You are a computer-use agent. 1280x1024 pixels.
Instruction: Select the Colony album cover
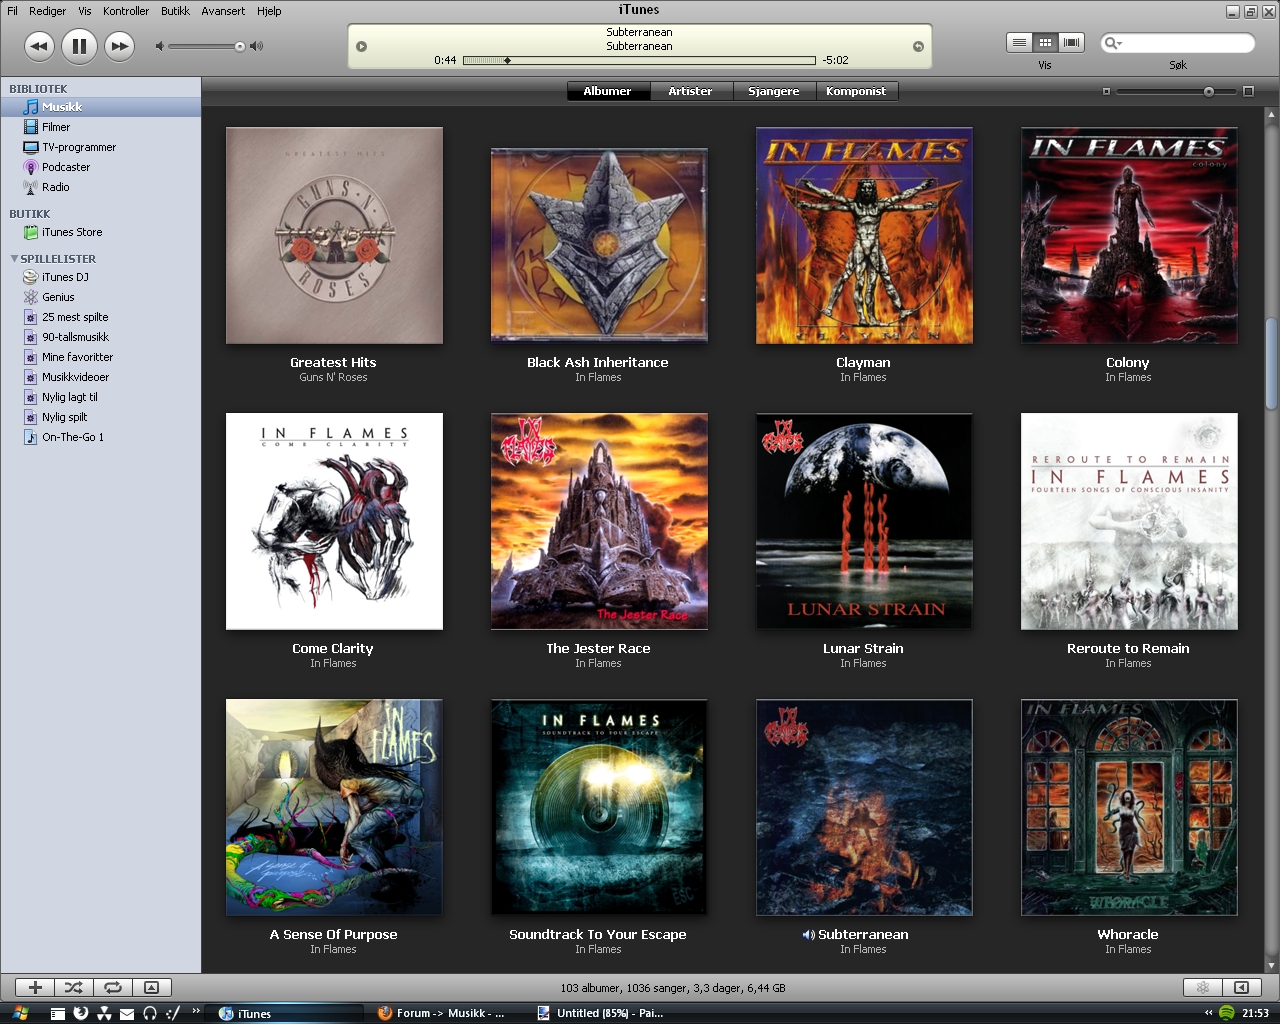click(1129, 235)
